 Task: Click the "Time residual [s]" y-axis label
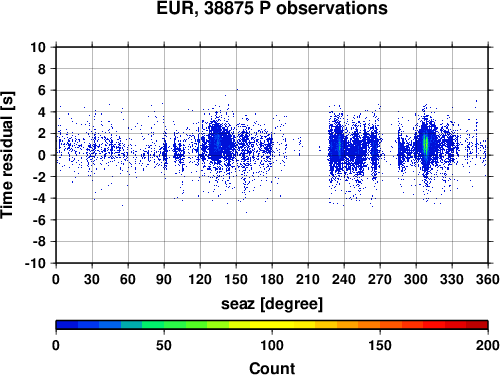pos(7,155)
